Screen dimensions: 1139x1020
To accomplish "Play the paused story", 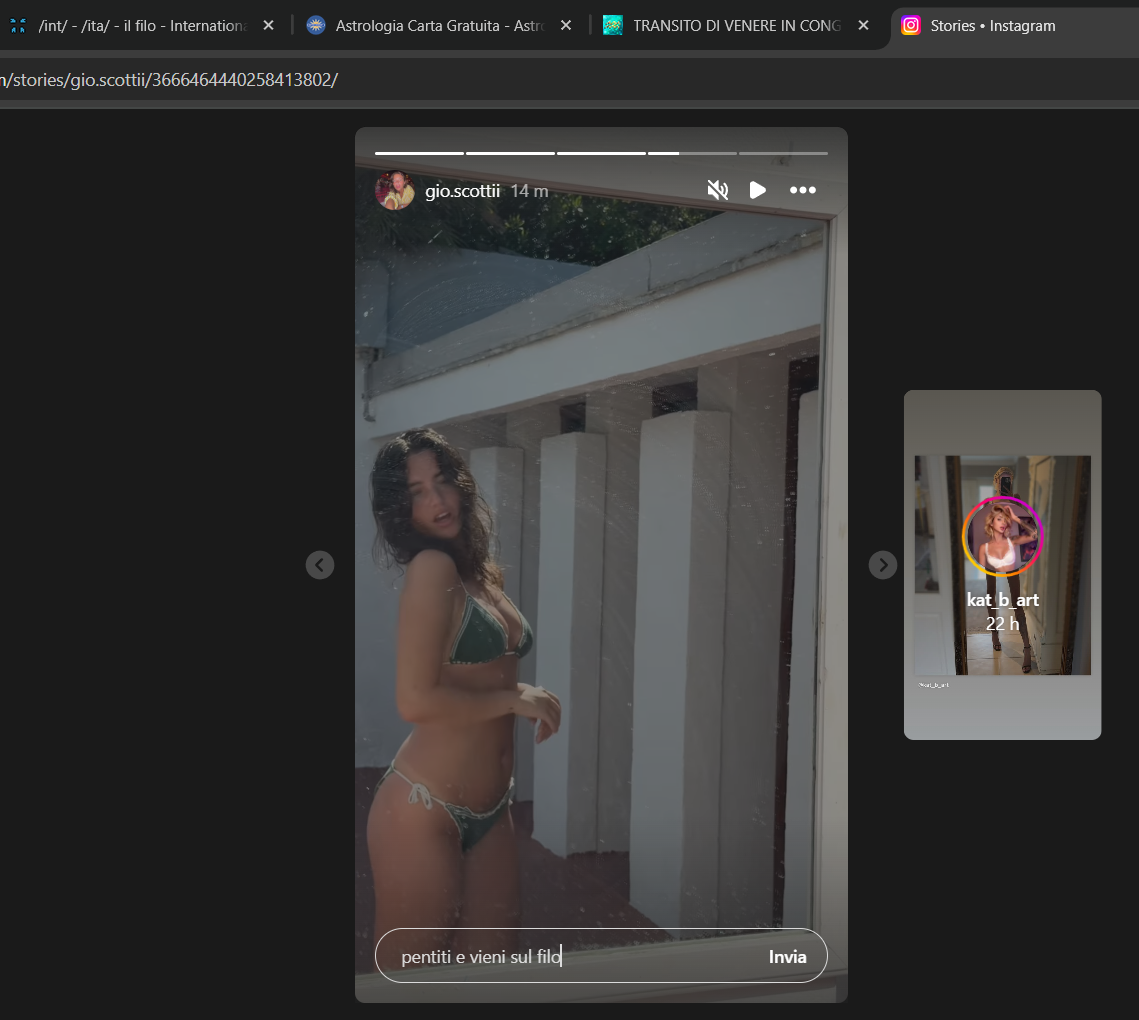I will pos(758,190).
